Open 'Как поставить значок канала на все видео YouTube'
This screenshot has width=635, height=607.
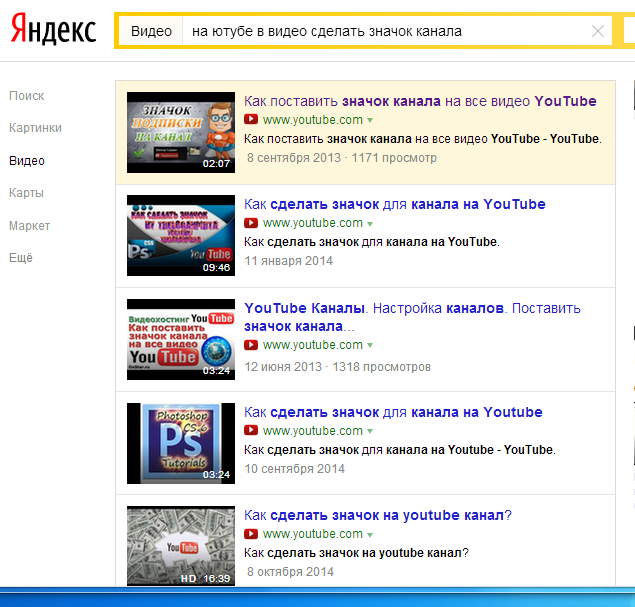(x=420, y=101)
